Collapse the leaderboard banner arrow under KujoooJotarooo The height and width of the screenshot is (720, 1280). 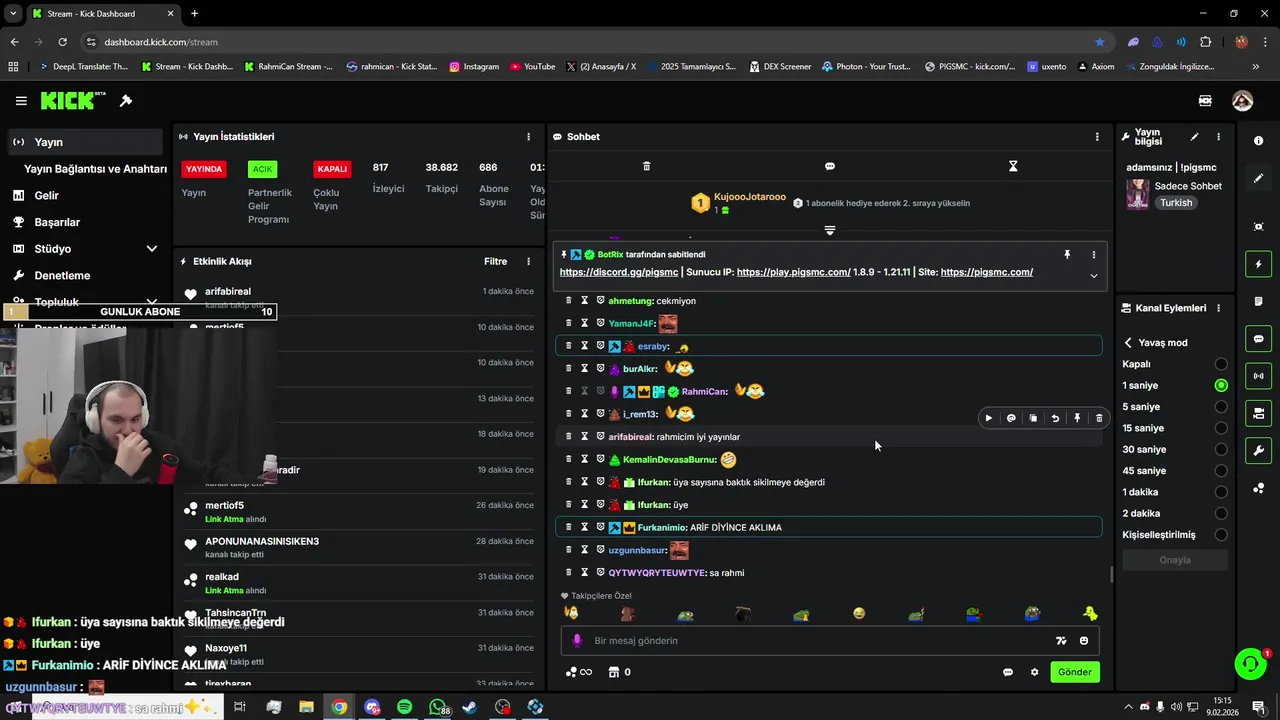click(829, 231)
